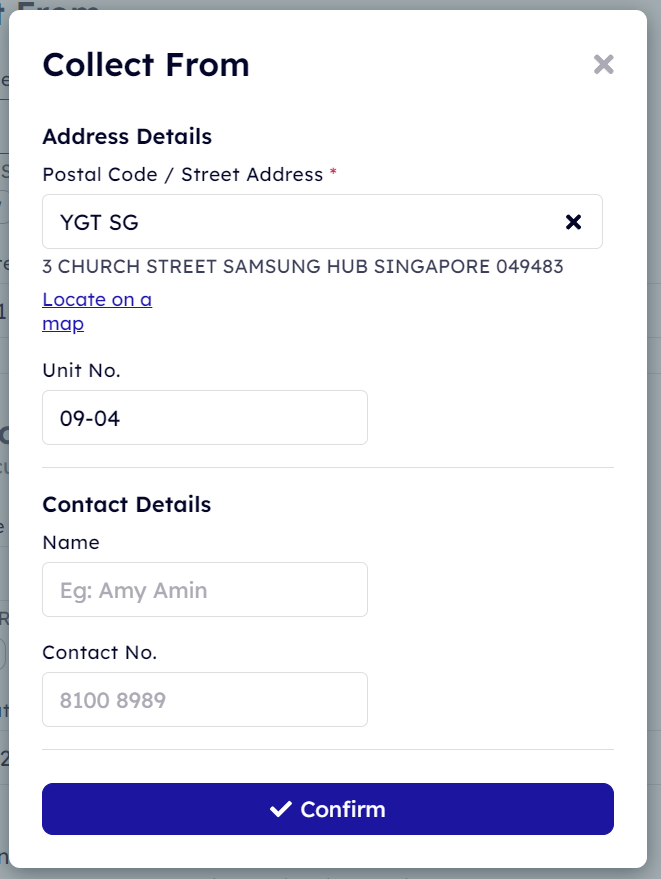
Task: Click the checkmark icon on Confirm
Action: pos(280,809)
